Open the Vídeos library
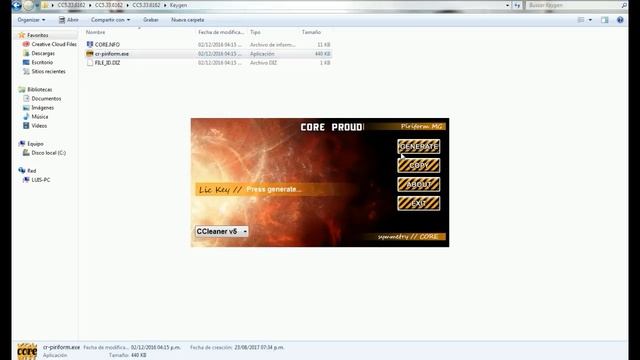This screenshot has width=640, height=360. click(39, 126)
